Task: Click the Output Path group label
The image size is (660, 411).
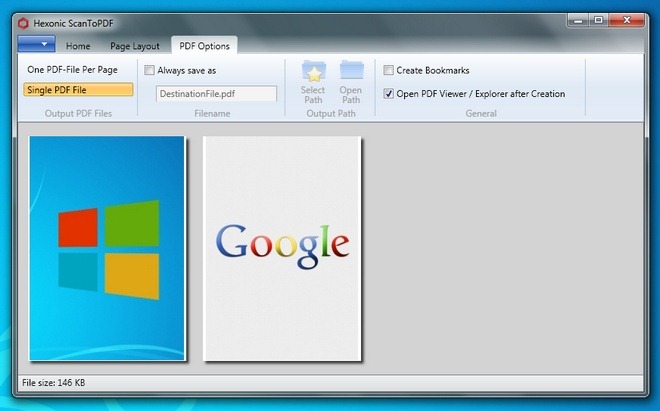Action: (331, 113)
